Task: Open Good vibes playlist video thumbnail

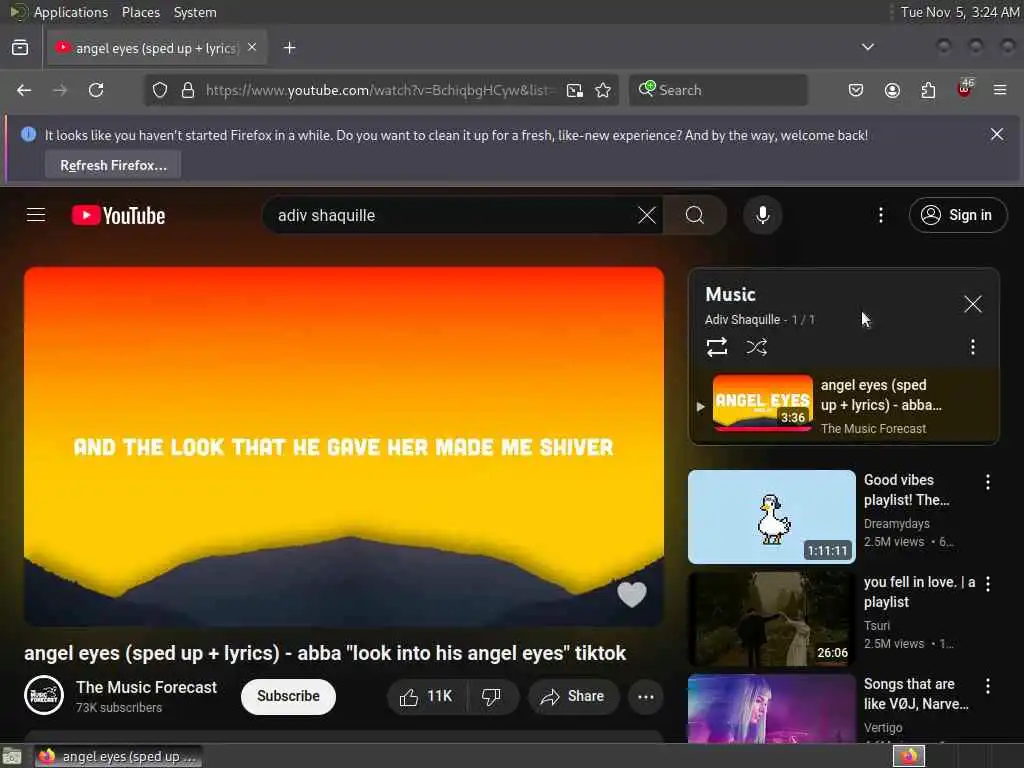Action: tap(771, 517)
